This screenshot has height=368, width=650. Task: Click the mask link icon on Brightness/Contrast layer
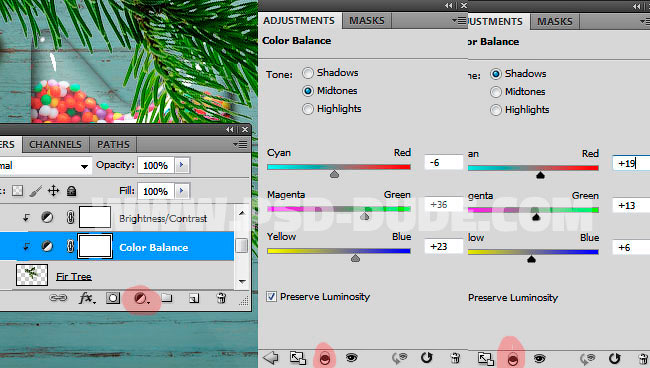[x=70, y=217]
